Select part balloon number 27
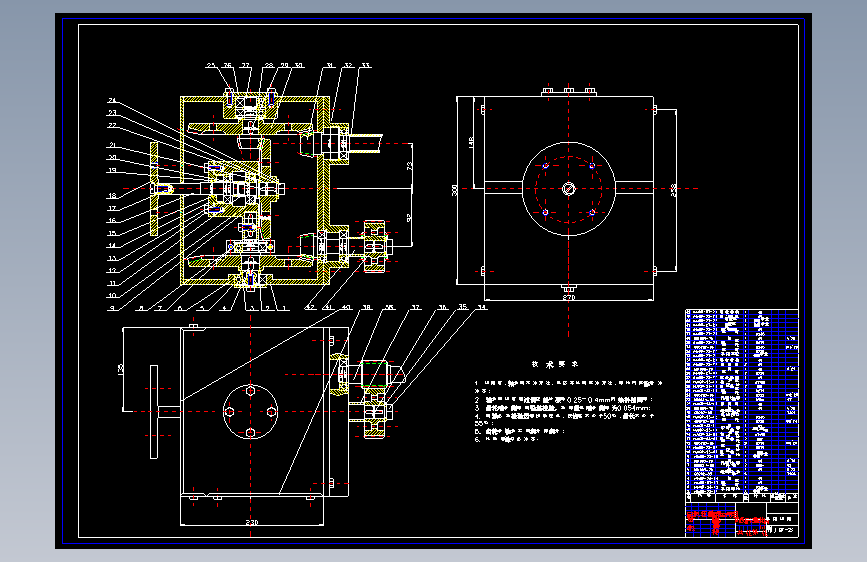 pos(246,65)
